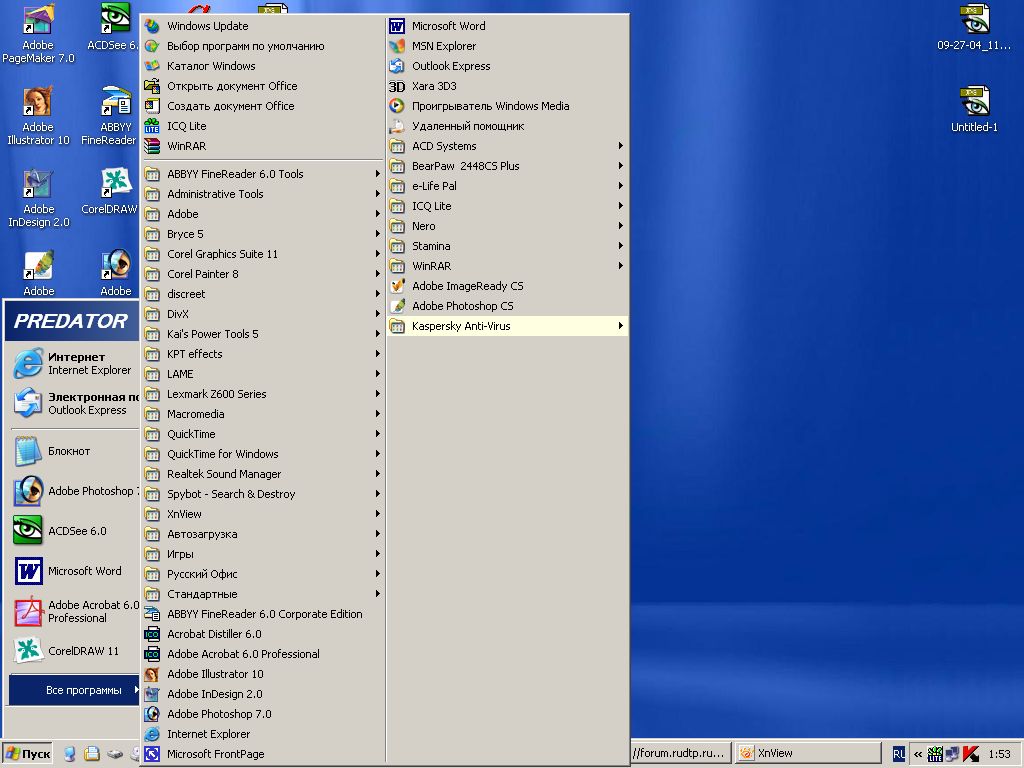Image resolution: width=1024 pixels, height=768 pixels.
Task: Click Windows Update in programs list
Action: coord(263,26)
